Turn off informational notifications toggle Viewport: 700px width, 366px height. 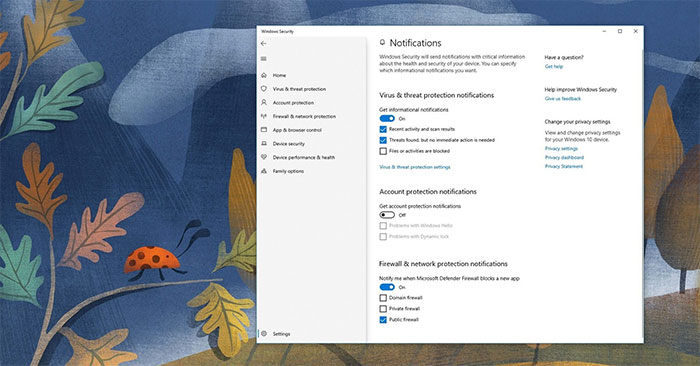[x=387, y=118]
